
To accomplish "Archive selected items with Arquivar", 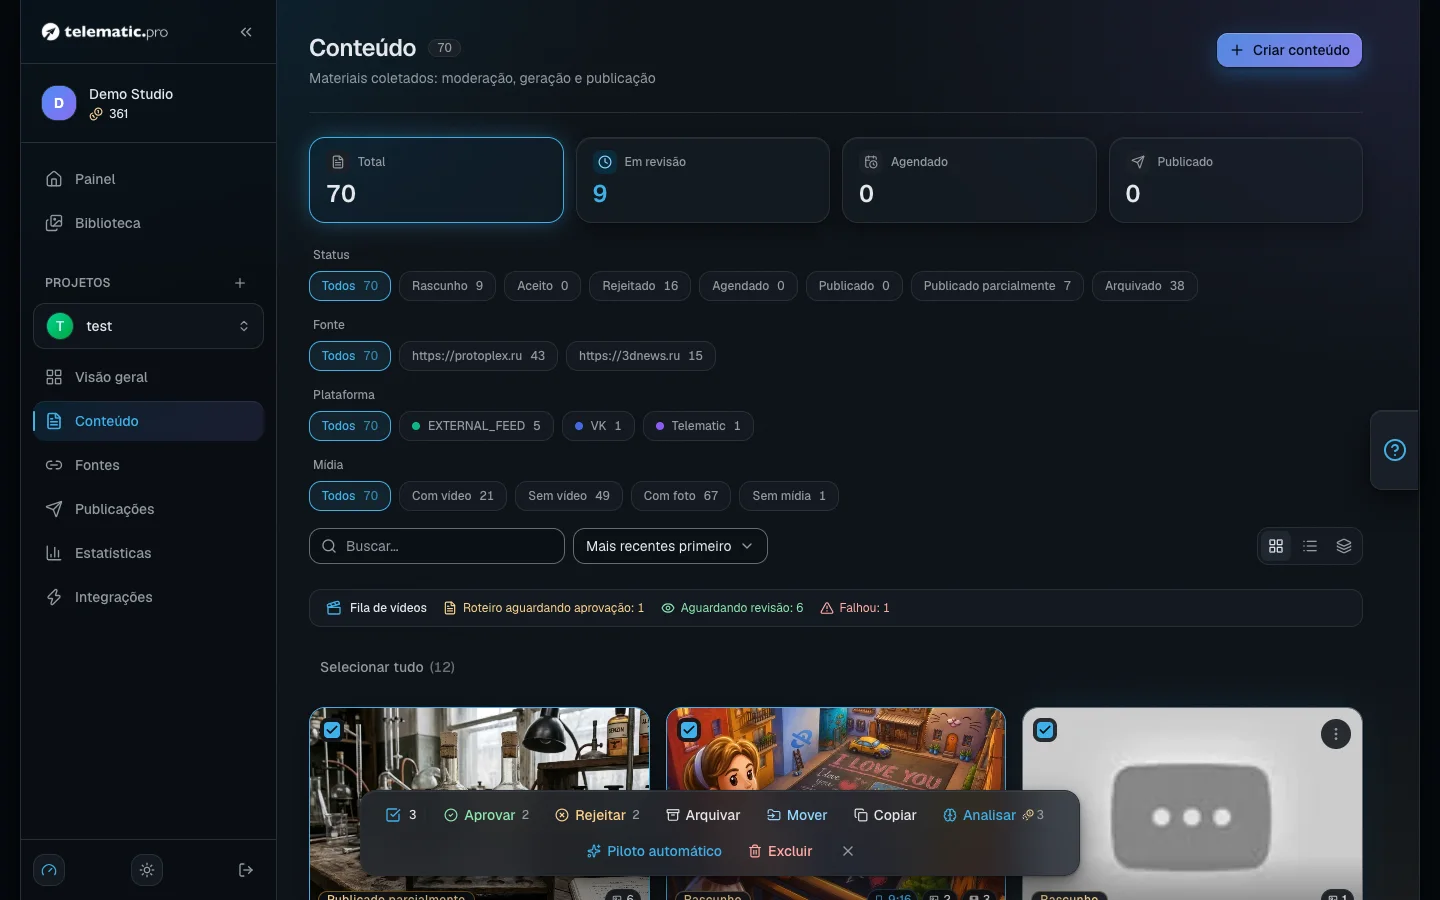I will coord(703,815).
